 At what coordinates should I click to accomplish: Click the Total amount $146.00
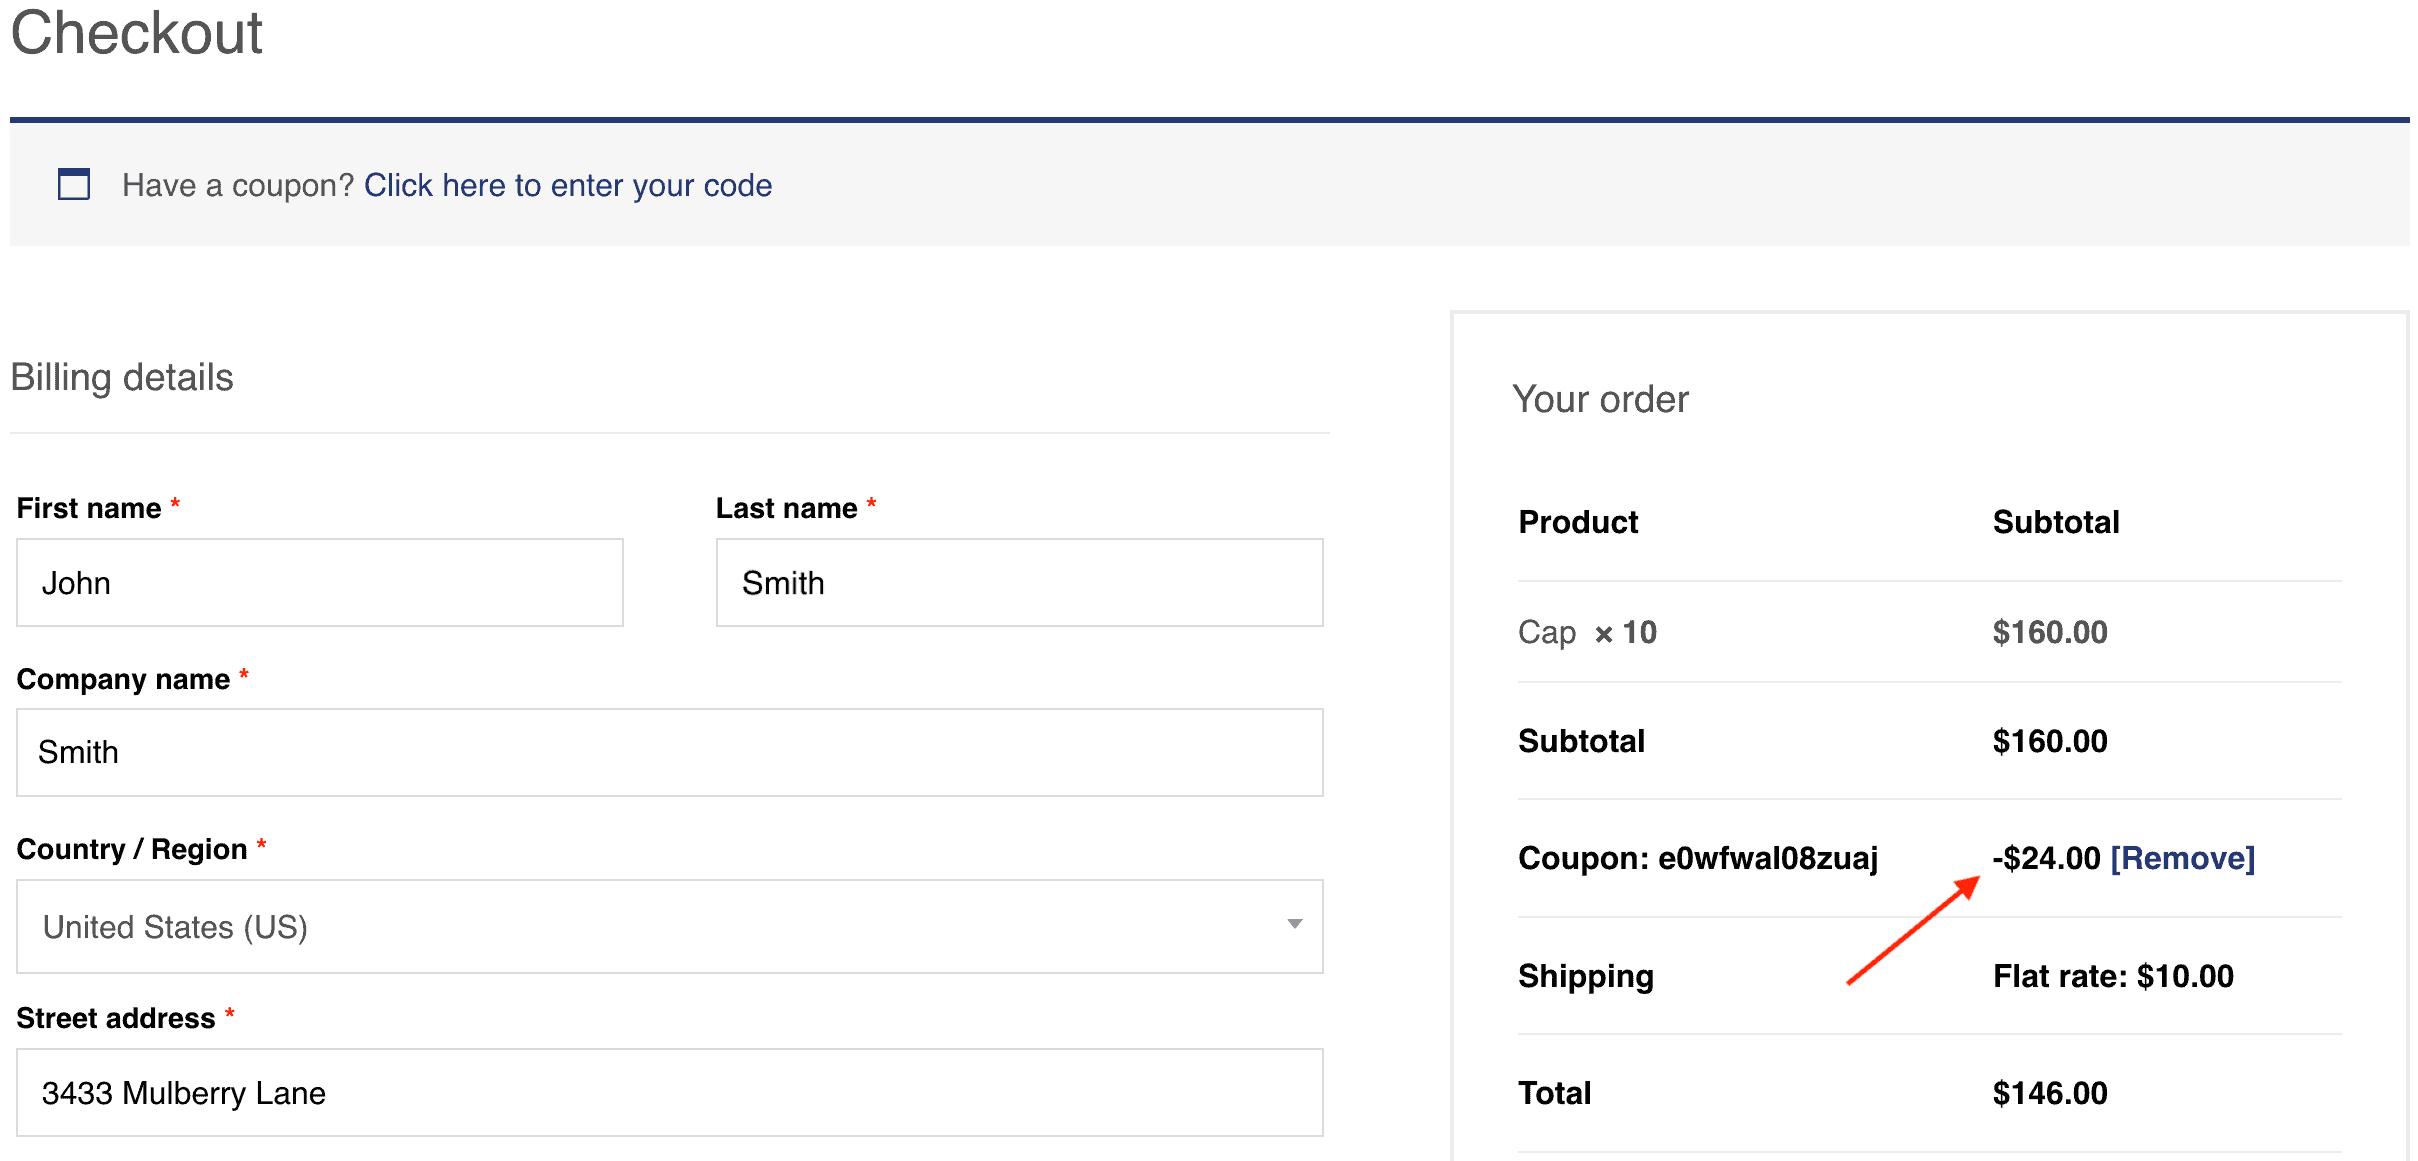(x=2050, y=1093)
